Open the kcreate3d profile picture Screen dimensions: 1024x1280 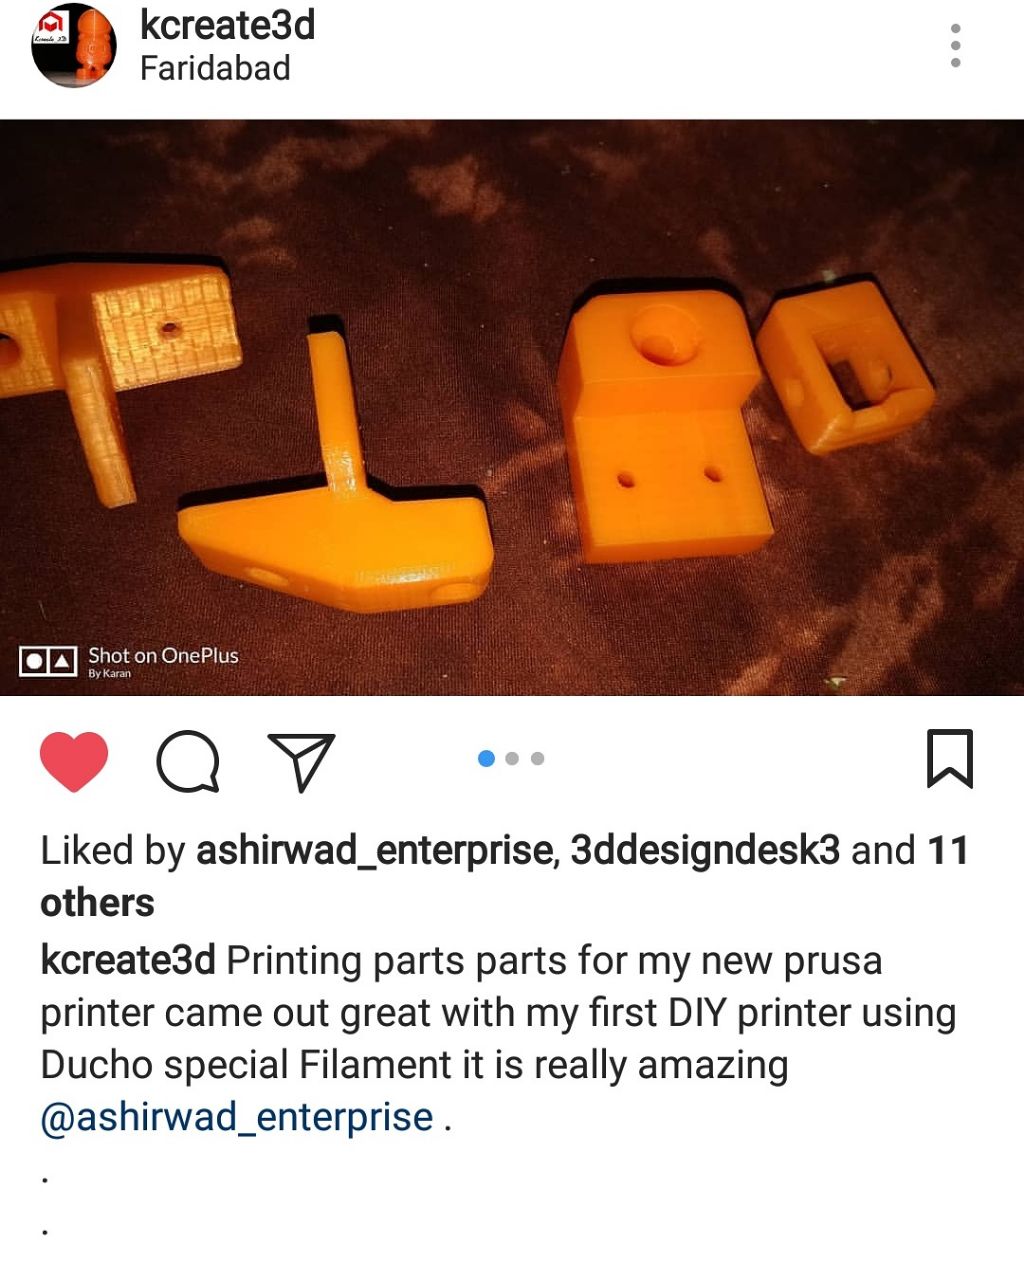[74, 46]
